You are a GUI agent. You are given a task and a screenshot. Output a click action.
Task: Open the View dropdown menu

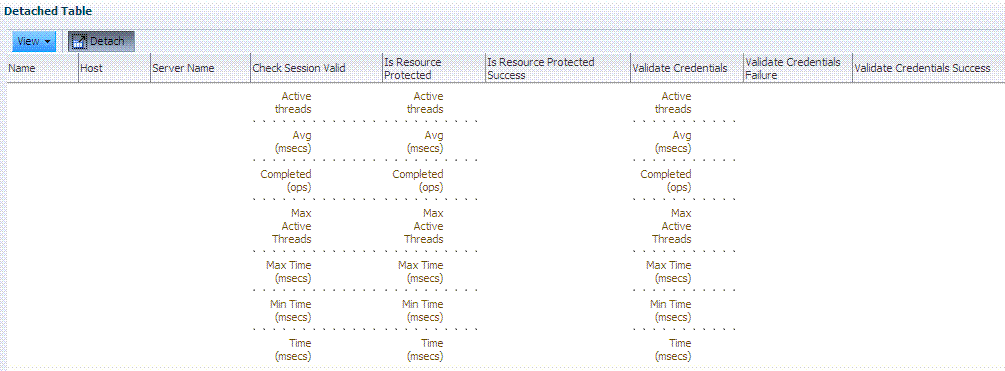click(34, 42)
